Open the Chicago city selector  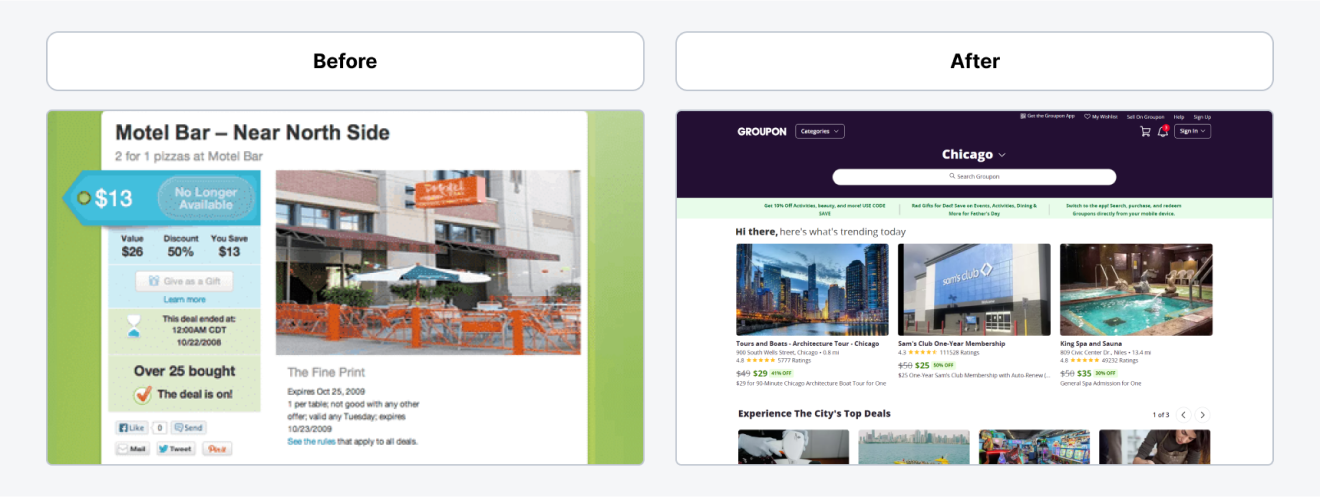(x=974, y=155)
